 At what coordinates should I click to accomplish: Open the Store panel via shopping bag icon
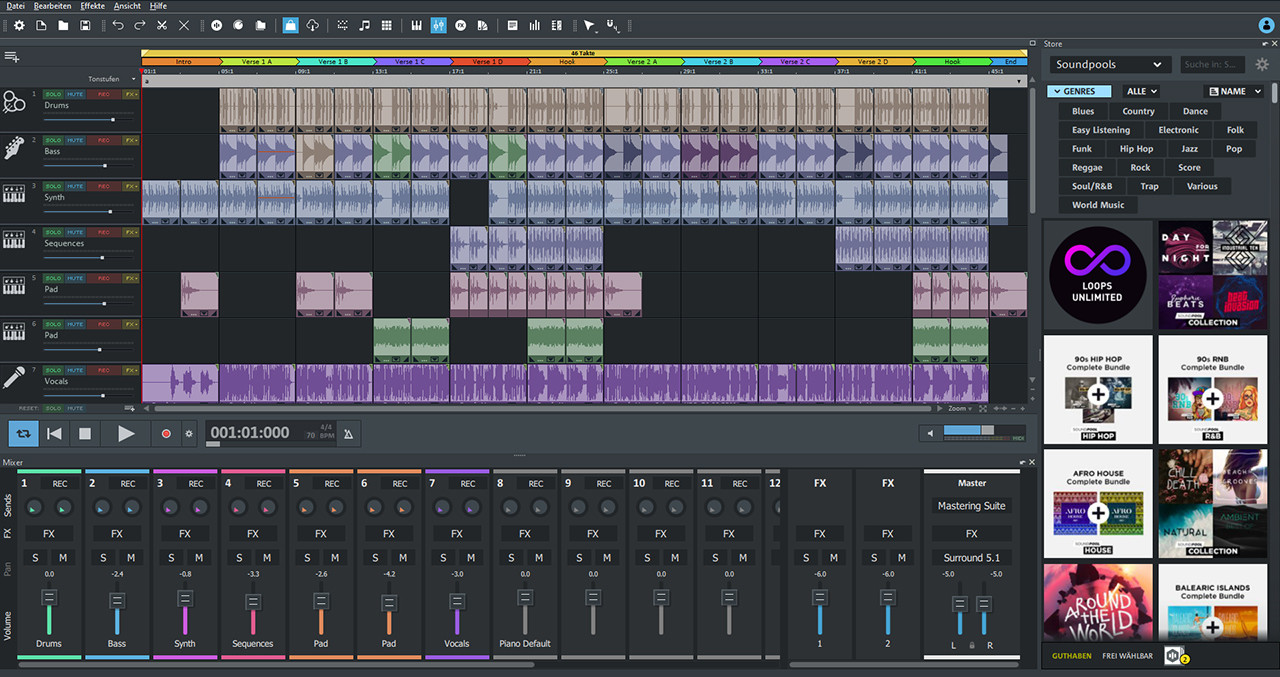[x=289, y=25]
